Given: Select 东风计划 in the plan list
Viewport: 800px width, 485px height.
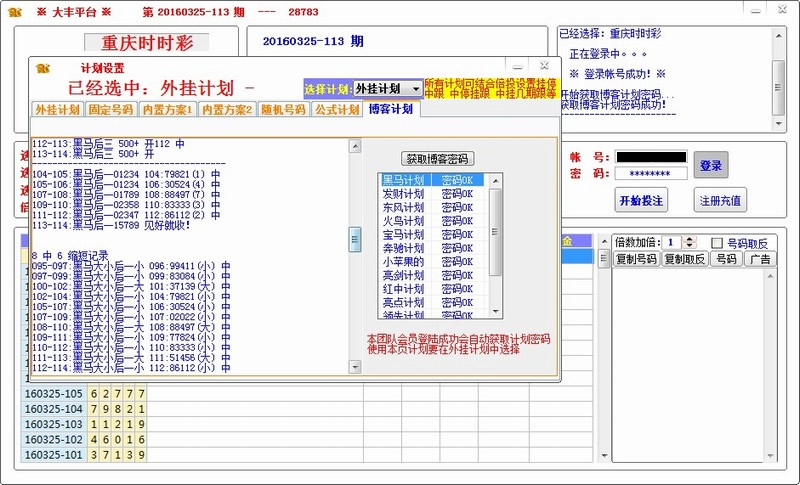Looking at the screenshot, I should coord(433,208).
